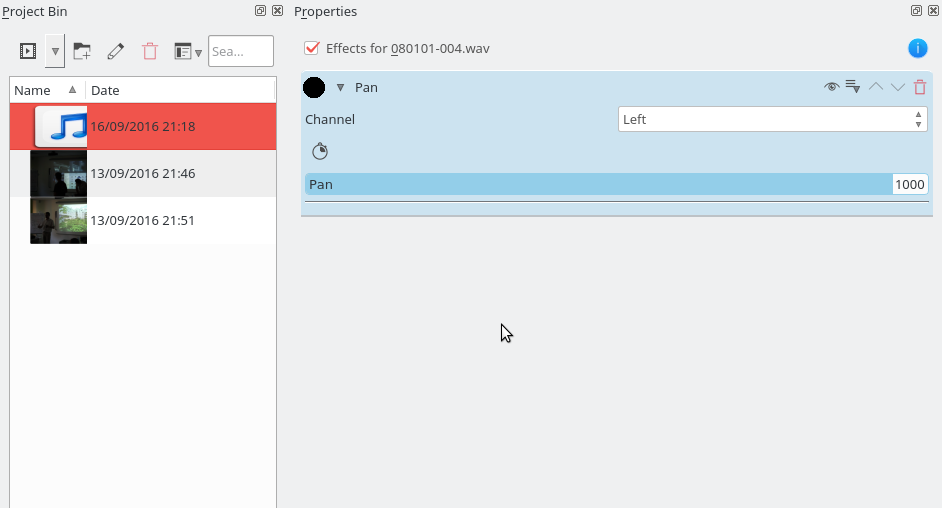Delete the Pan effect
The width and height of the screenshot is (942, 508).
[920, 87]
